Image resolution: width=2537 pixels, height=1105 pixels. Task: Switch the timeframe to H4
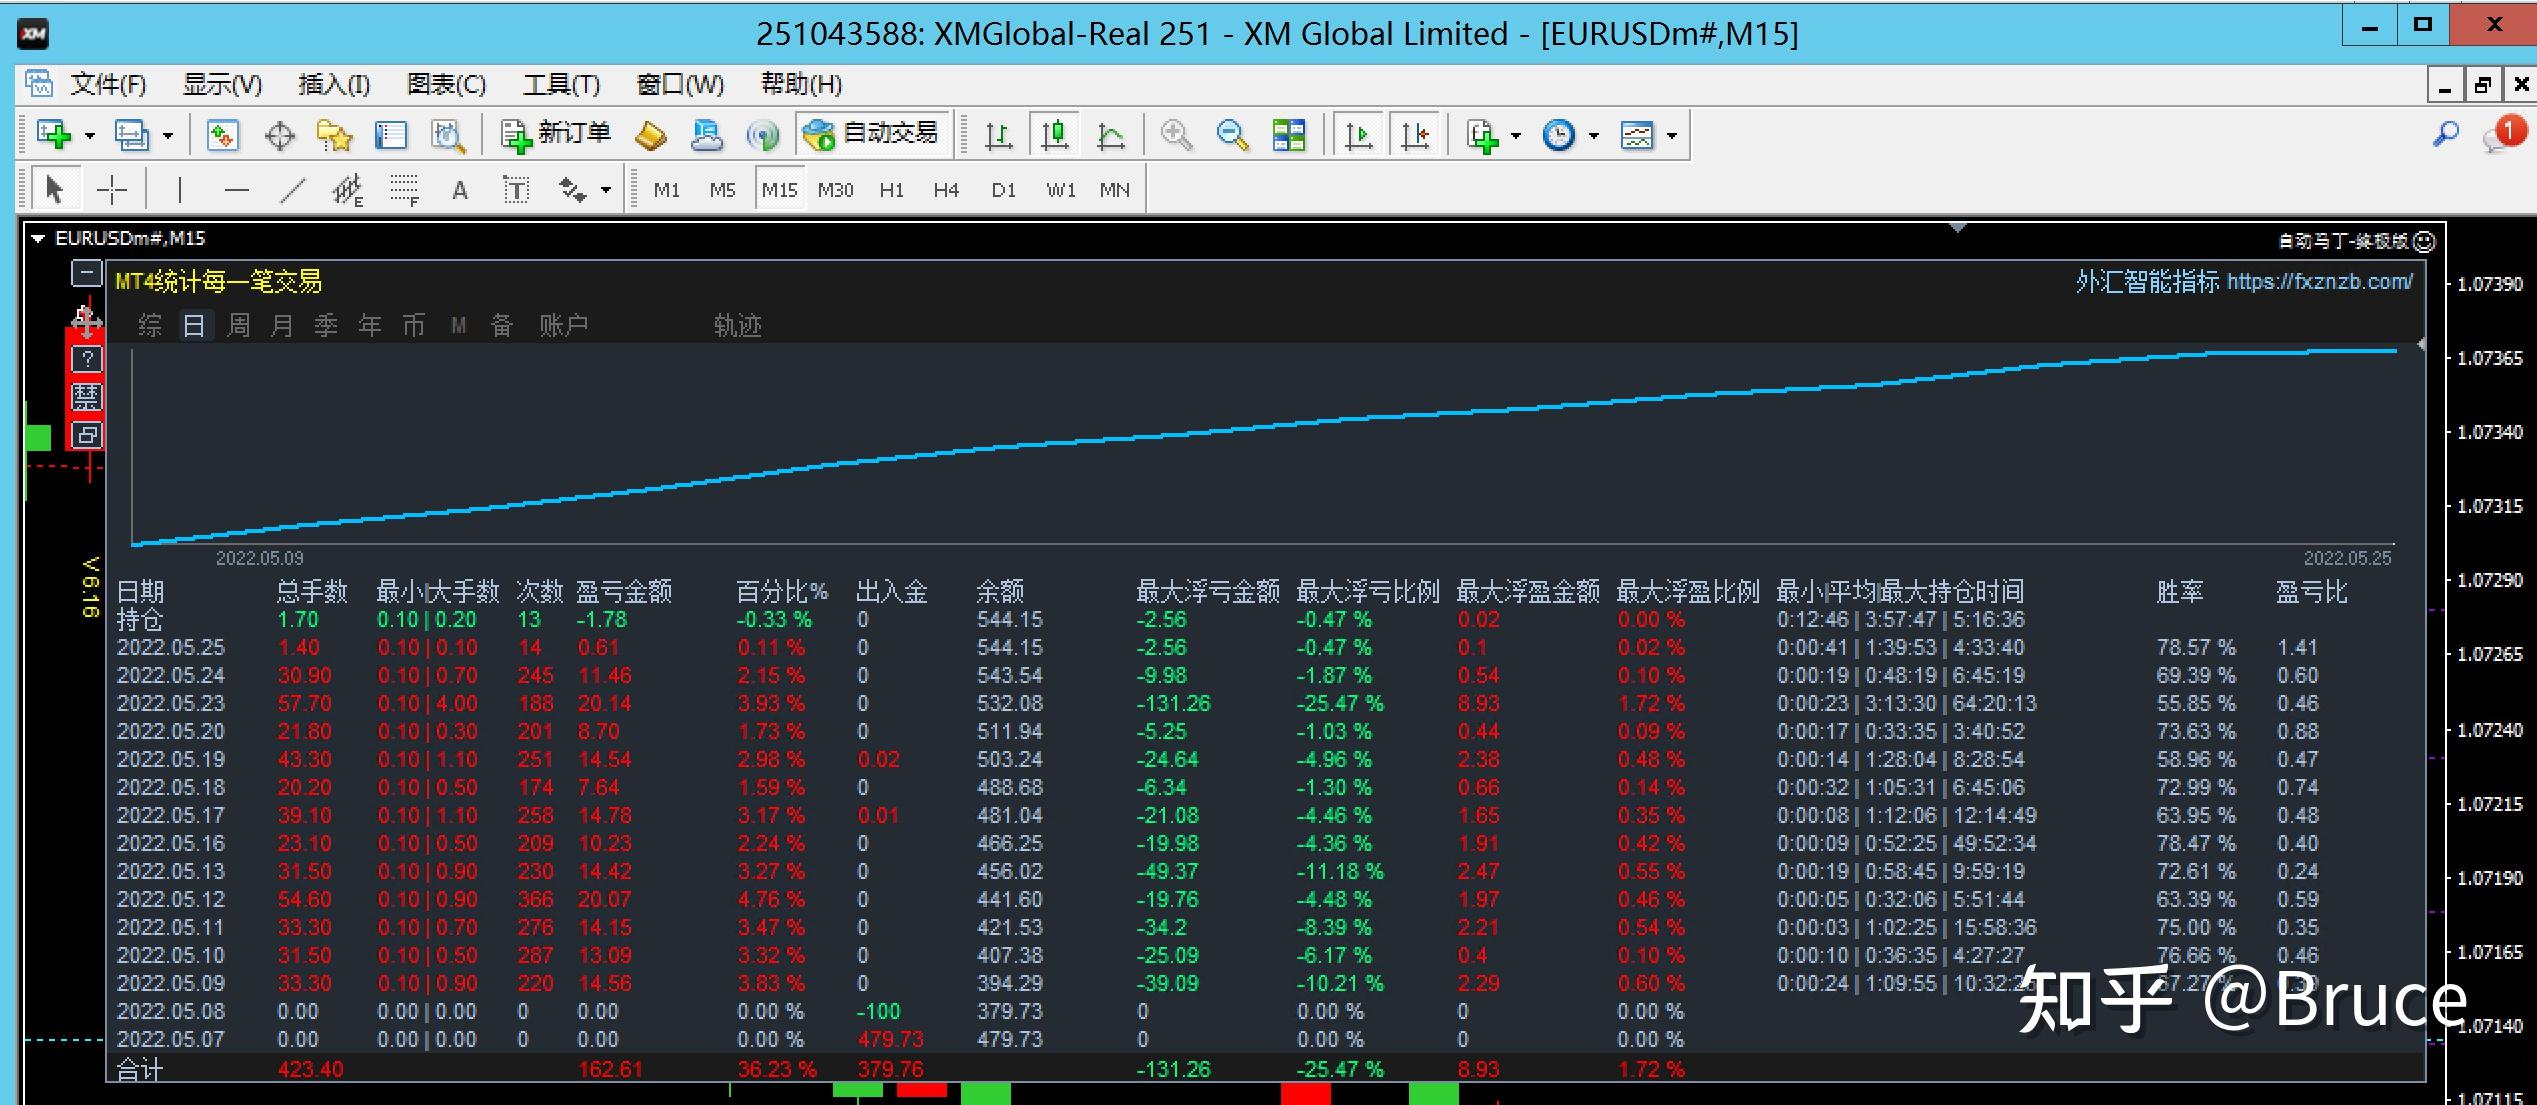(x=946, y=190)
